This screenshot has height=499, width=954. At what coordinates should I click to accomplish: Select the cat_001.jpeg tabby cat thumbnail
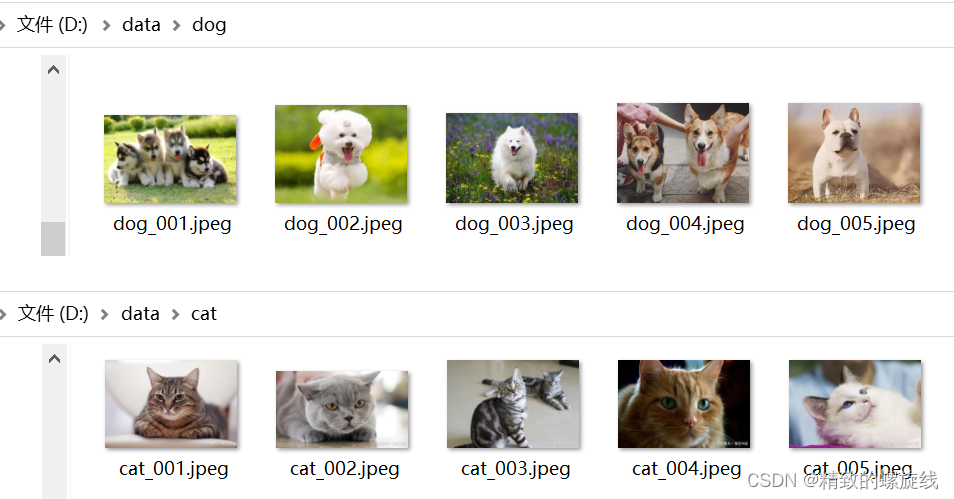tap(171, 404)
